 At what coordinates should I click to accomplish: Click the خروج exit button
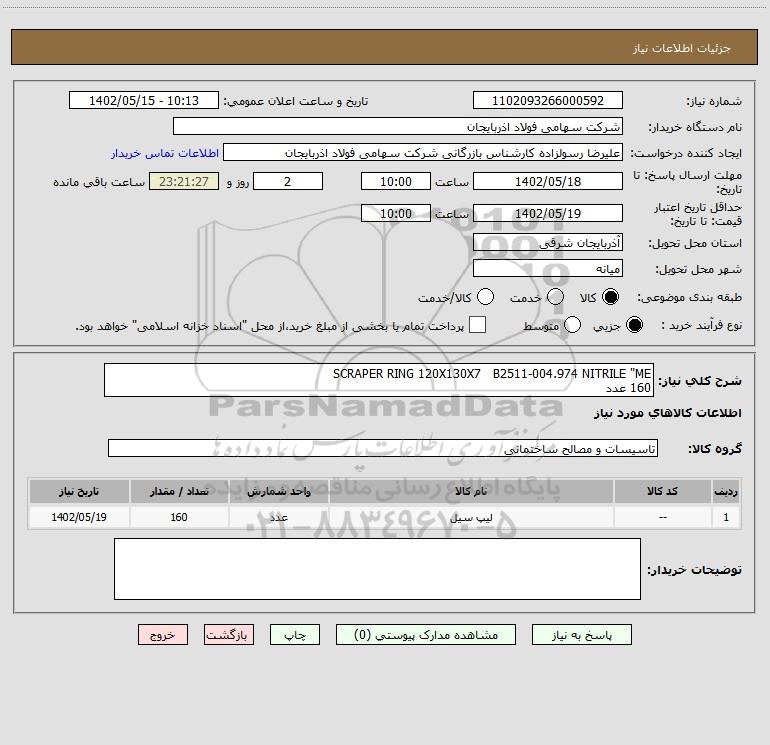(x=163, y=635)
